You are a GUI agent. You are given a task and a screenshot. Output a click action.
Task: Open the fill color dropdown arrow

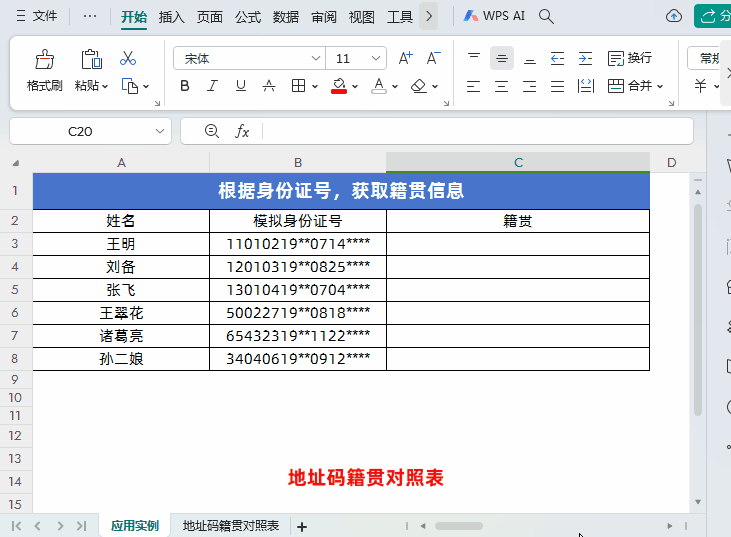click(355, 86)
